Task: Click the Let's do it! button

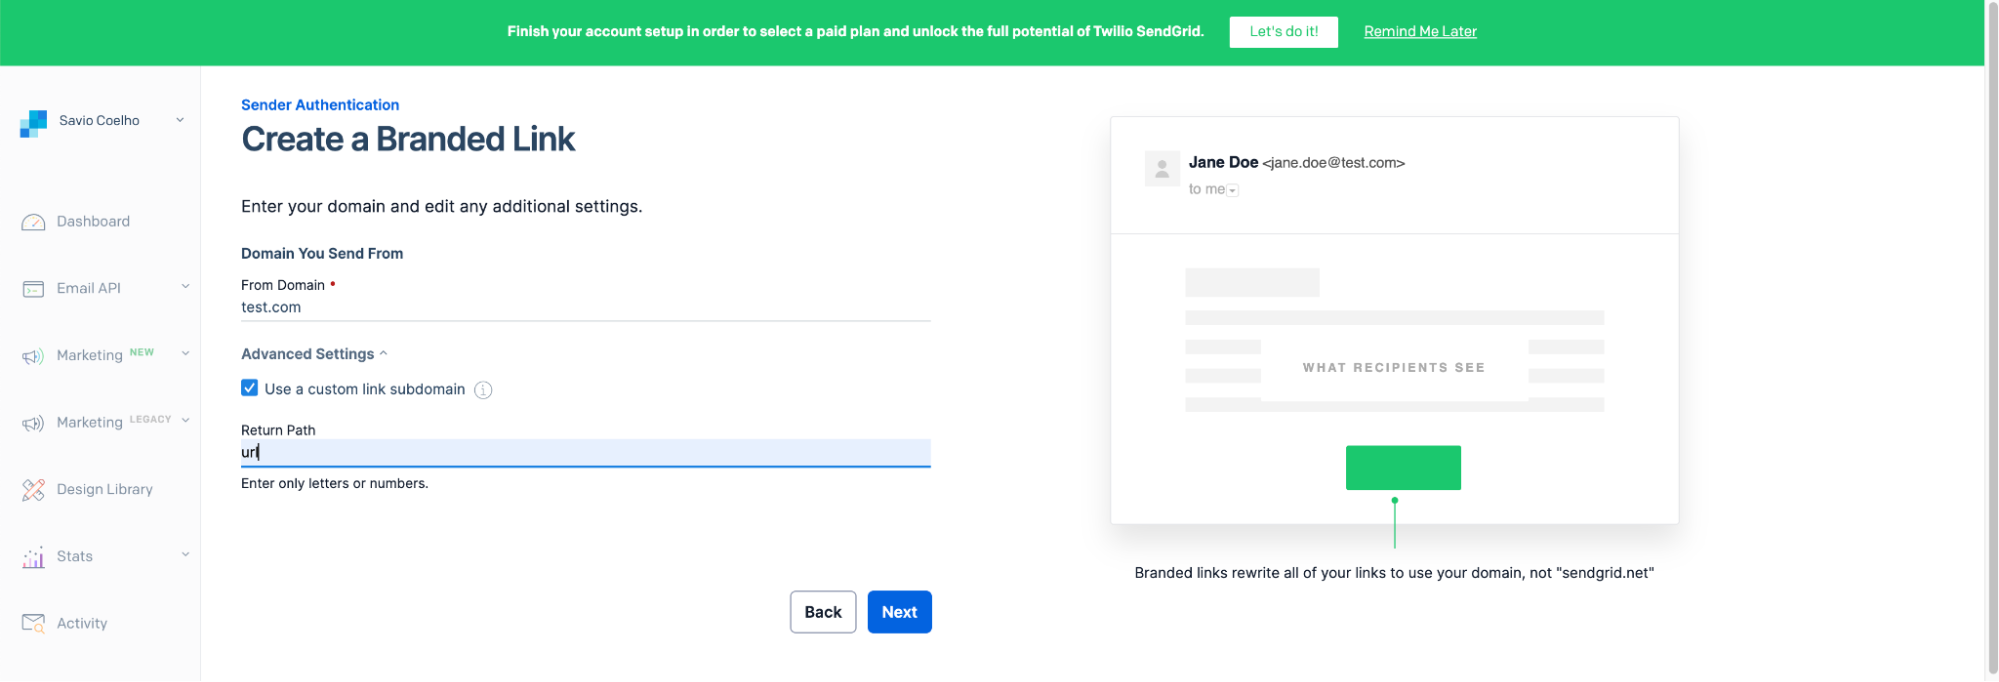Action: pos(1283,32)
